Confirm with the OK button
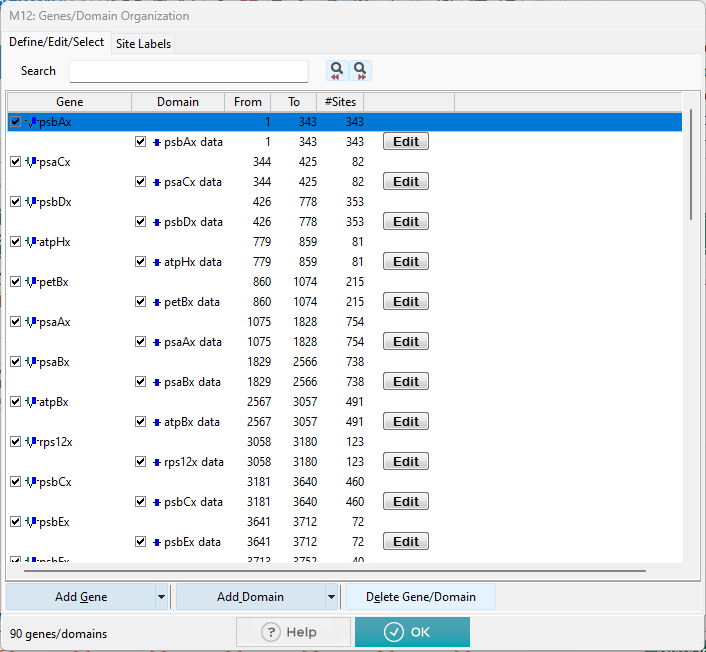Screen dimensions: 706x652 click(x=412, y=632)
